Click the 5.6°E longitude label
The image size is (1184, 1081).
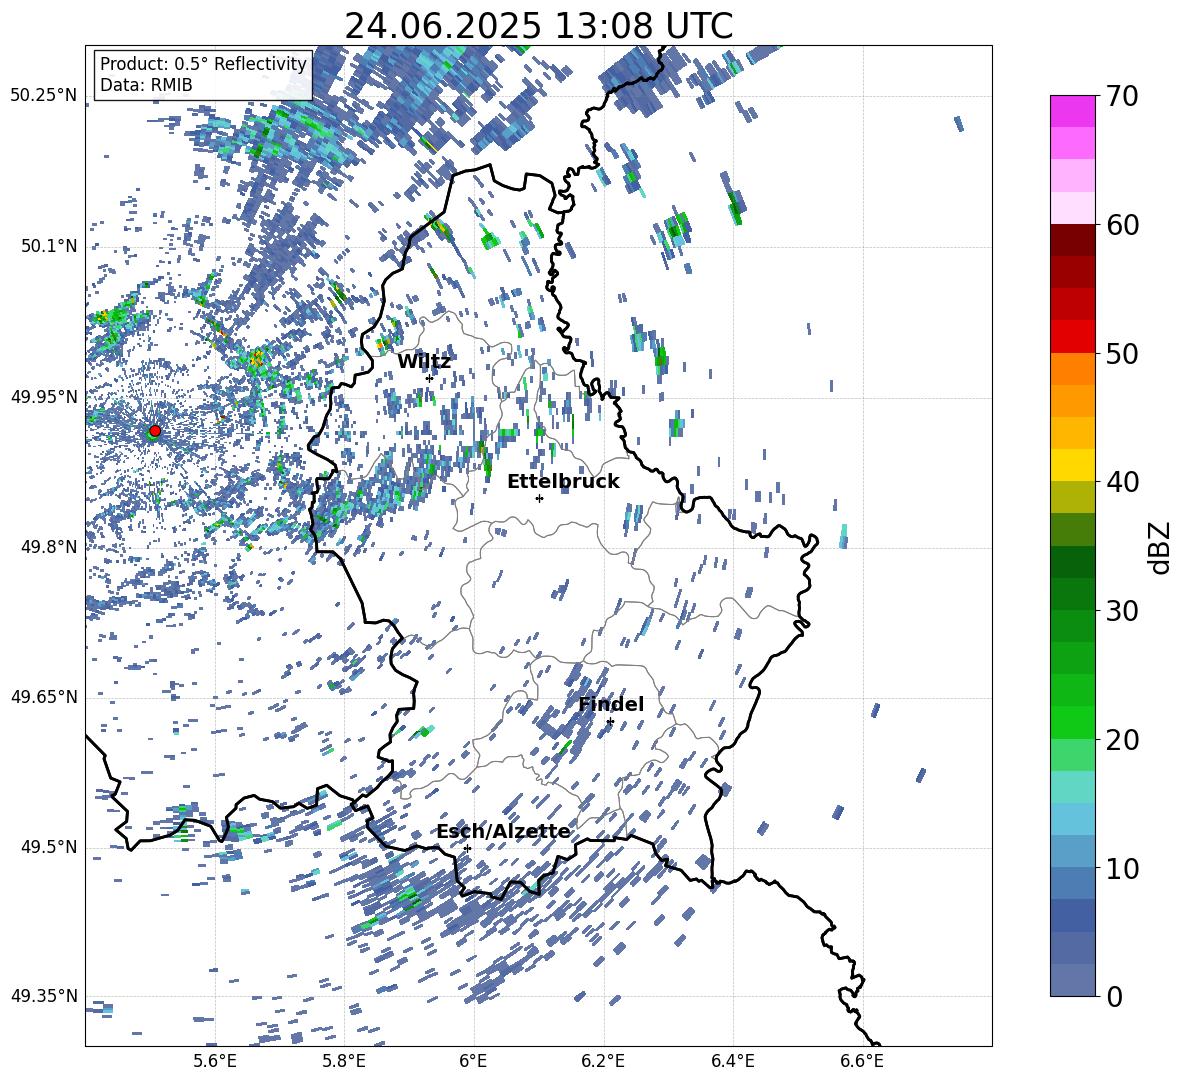point(215,1061)
